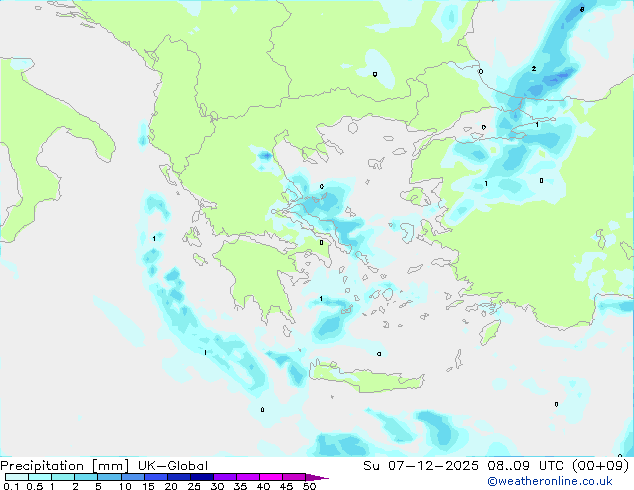The width and height of the screenshot is (634, 490).
Task: Click the 'Precipitation [mm]' title text
Action: pos(64,466)
